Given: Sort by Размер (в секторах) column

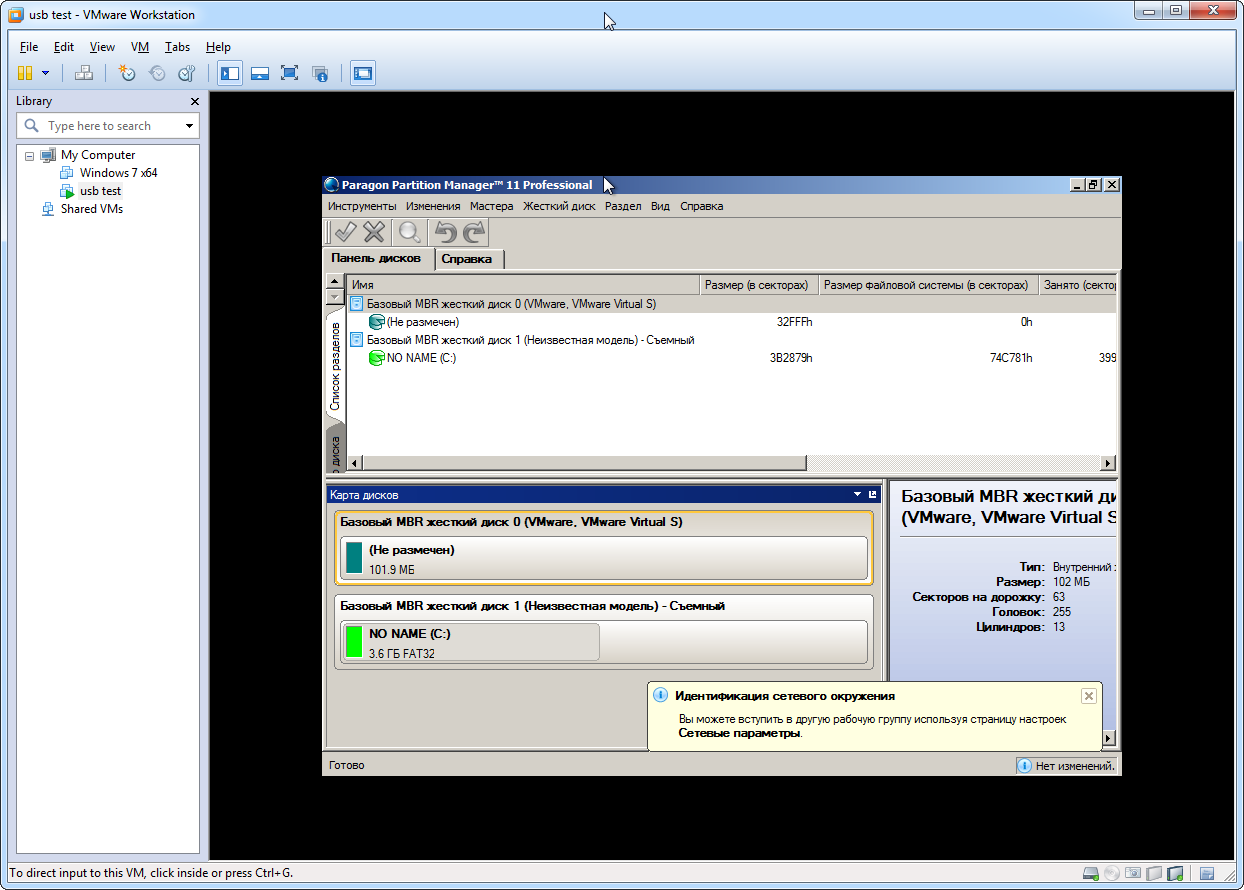Looking at the screenshot, I should (x=759, y=285).
